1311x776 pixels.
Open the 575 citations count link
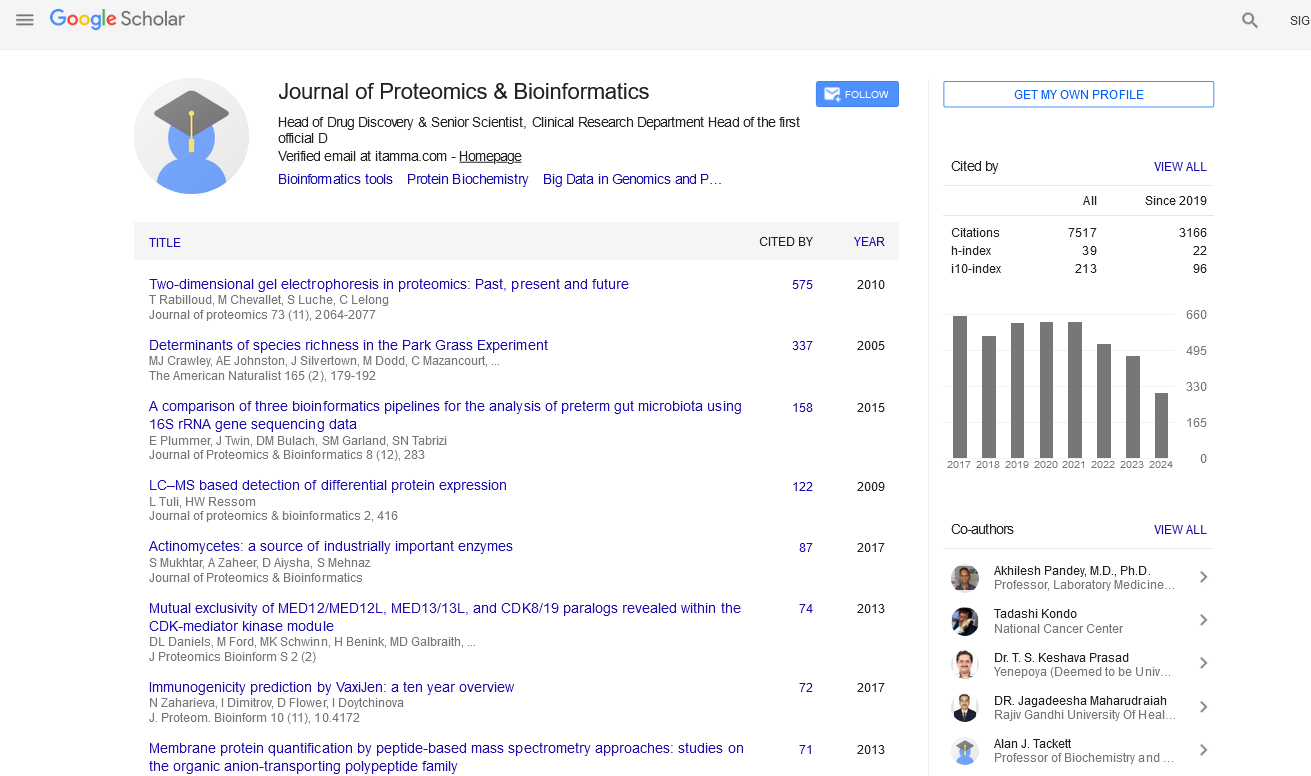(802, 285)
